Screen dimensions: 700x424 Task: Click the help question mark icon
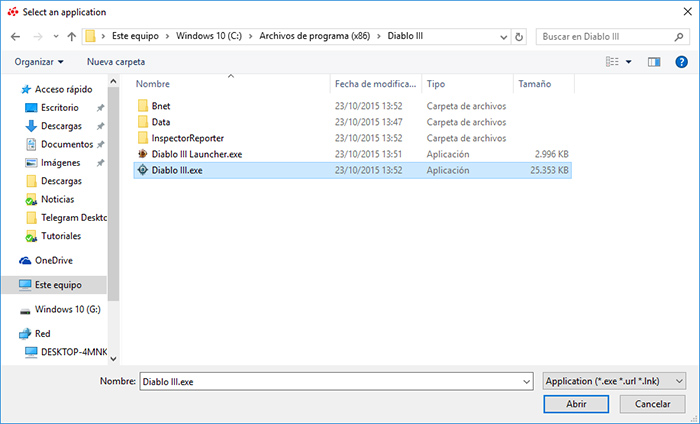681,62
